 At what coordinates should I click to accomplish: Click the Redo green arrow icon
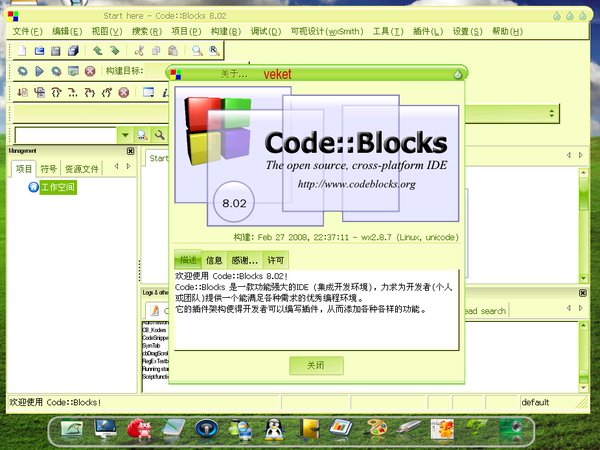coord(114,51)
